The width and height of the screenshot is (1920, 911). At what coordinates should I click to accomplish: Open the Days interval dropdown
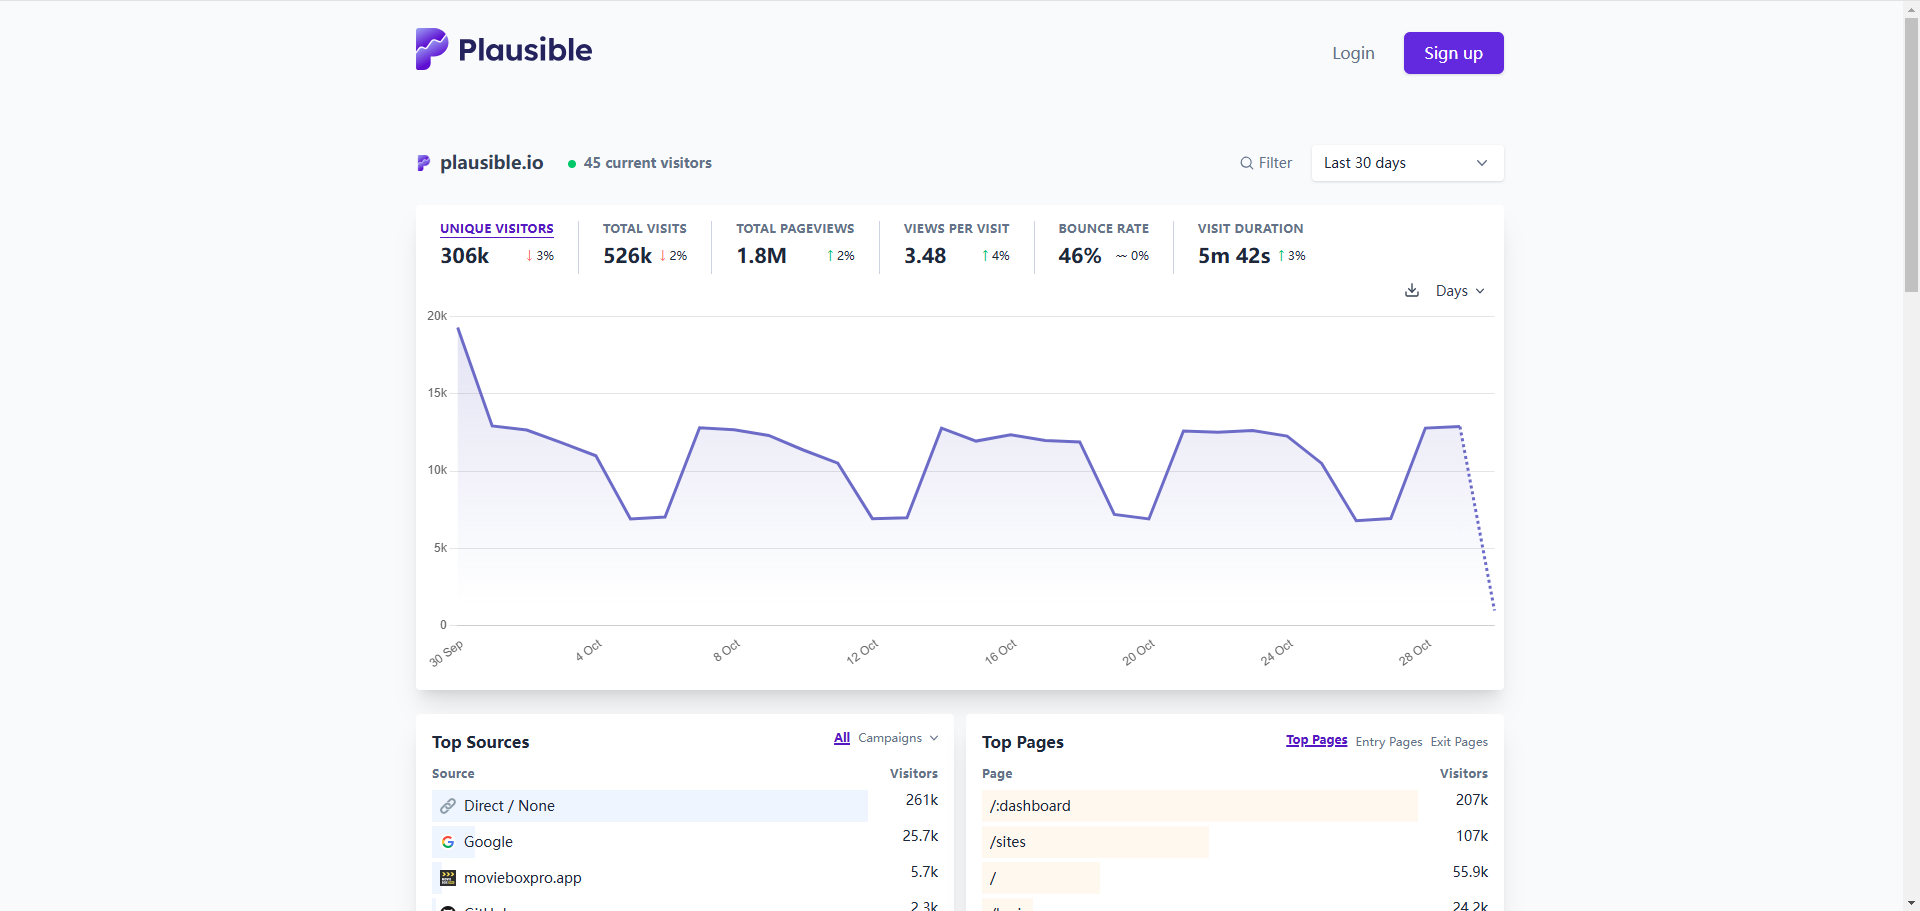[1460, 291]
